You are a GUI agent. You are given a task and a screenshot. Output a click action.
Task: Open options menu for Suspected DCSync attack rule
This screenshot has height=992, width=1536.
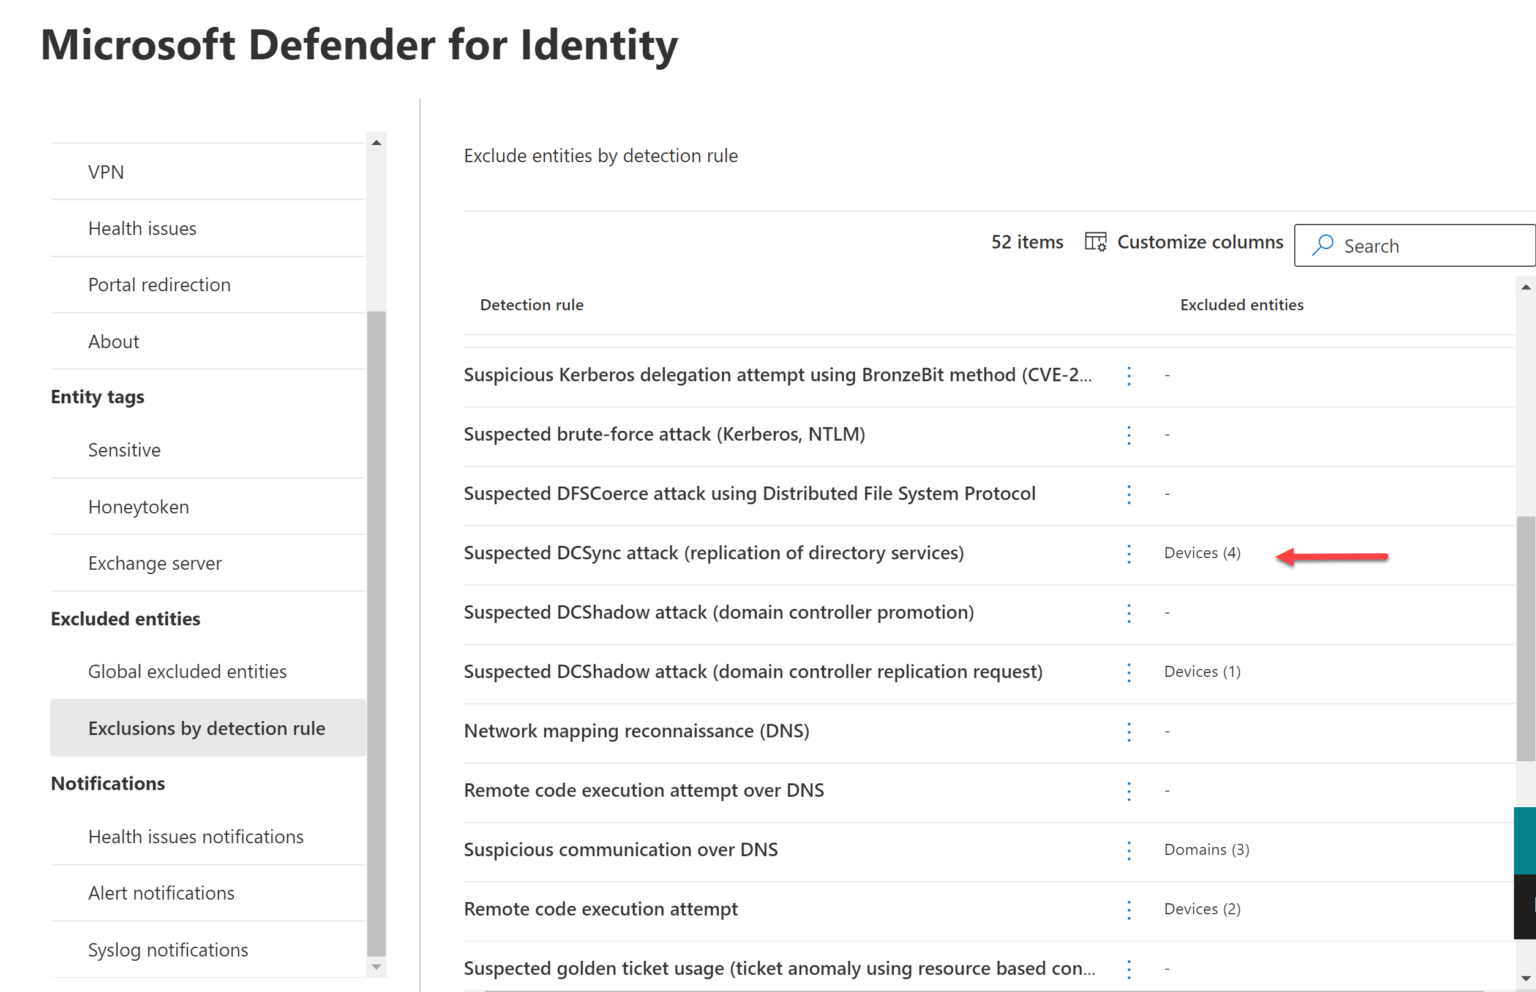[1129, 553]
